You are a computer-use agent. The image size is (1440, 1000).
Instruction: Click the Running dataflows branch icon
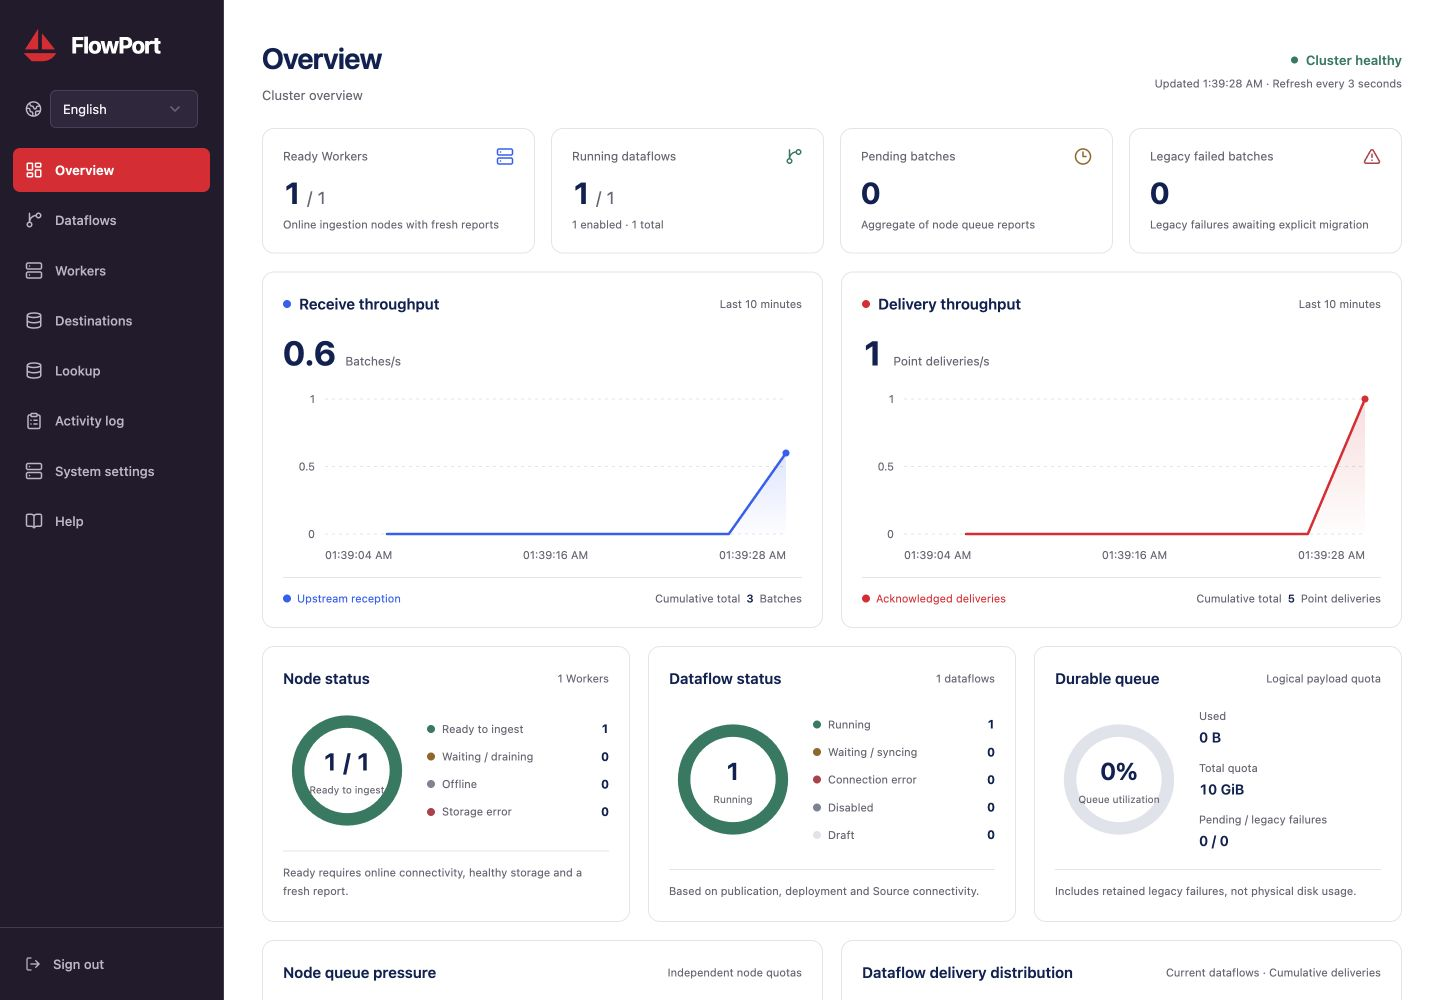point(794,156)
